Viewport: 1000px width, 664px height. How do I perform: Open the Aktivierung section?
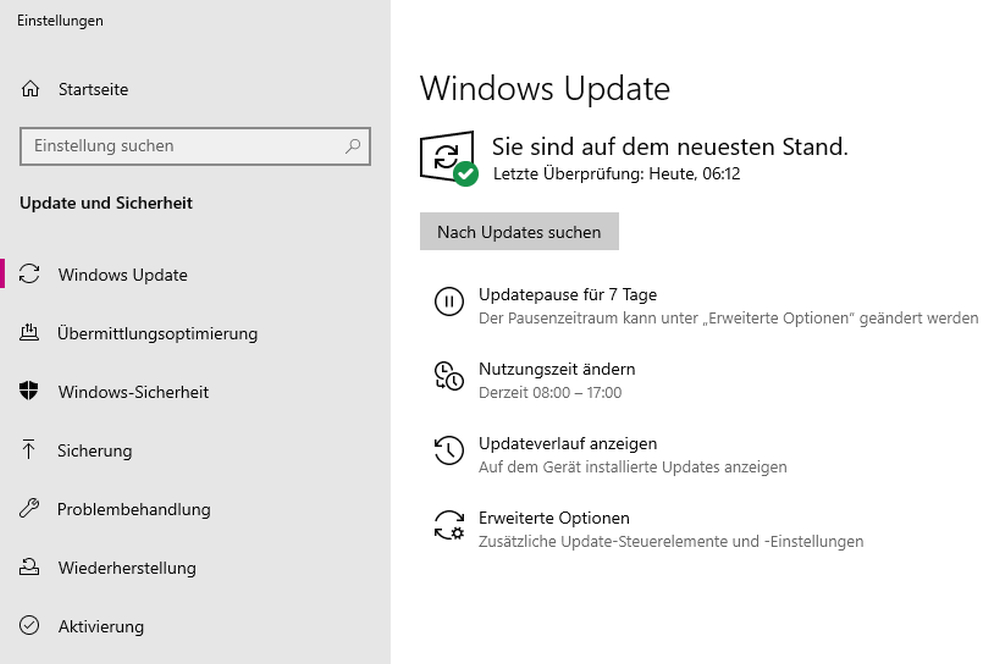(101, 626)
